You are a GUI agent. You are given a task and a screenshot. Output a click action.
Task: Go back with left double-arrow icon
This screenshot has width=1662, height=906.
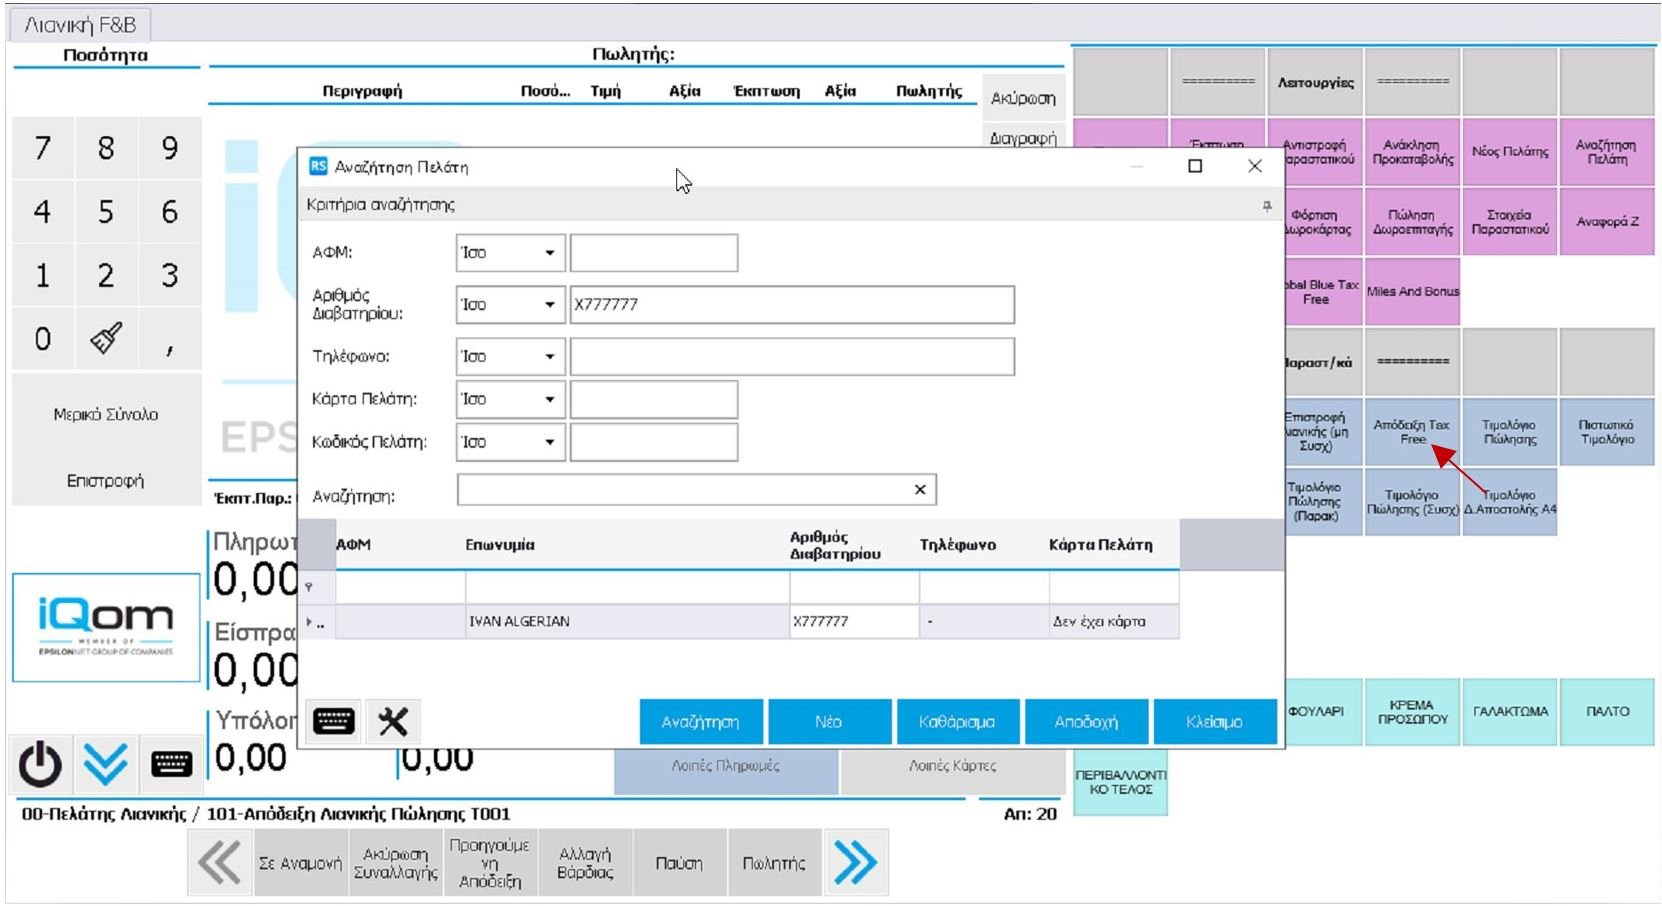point(219,862)
